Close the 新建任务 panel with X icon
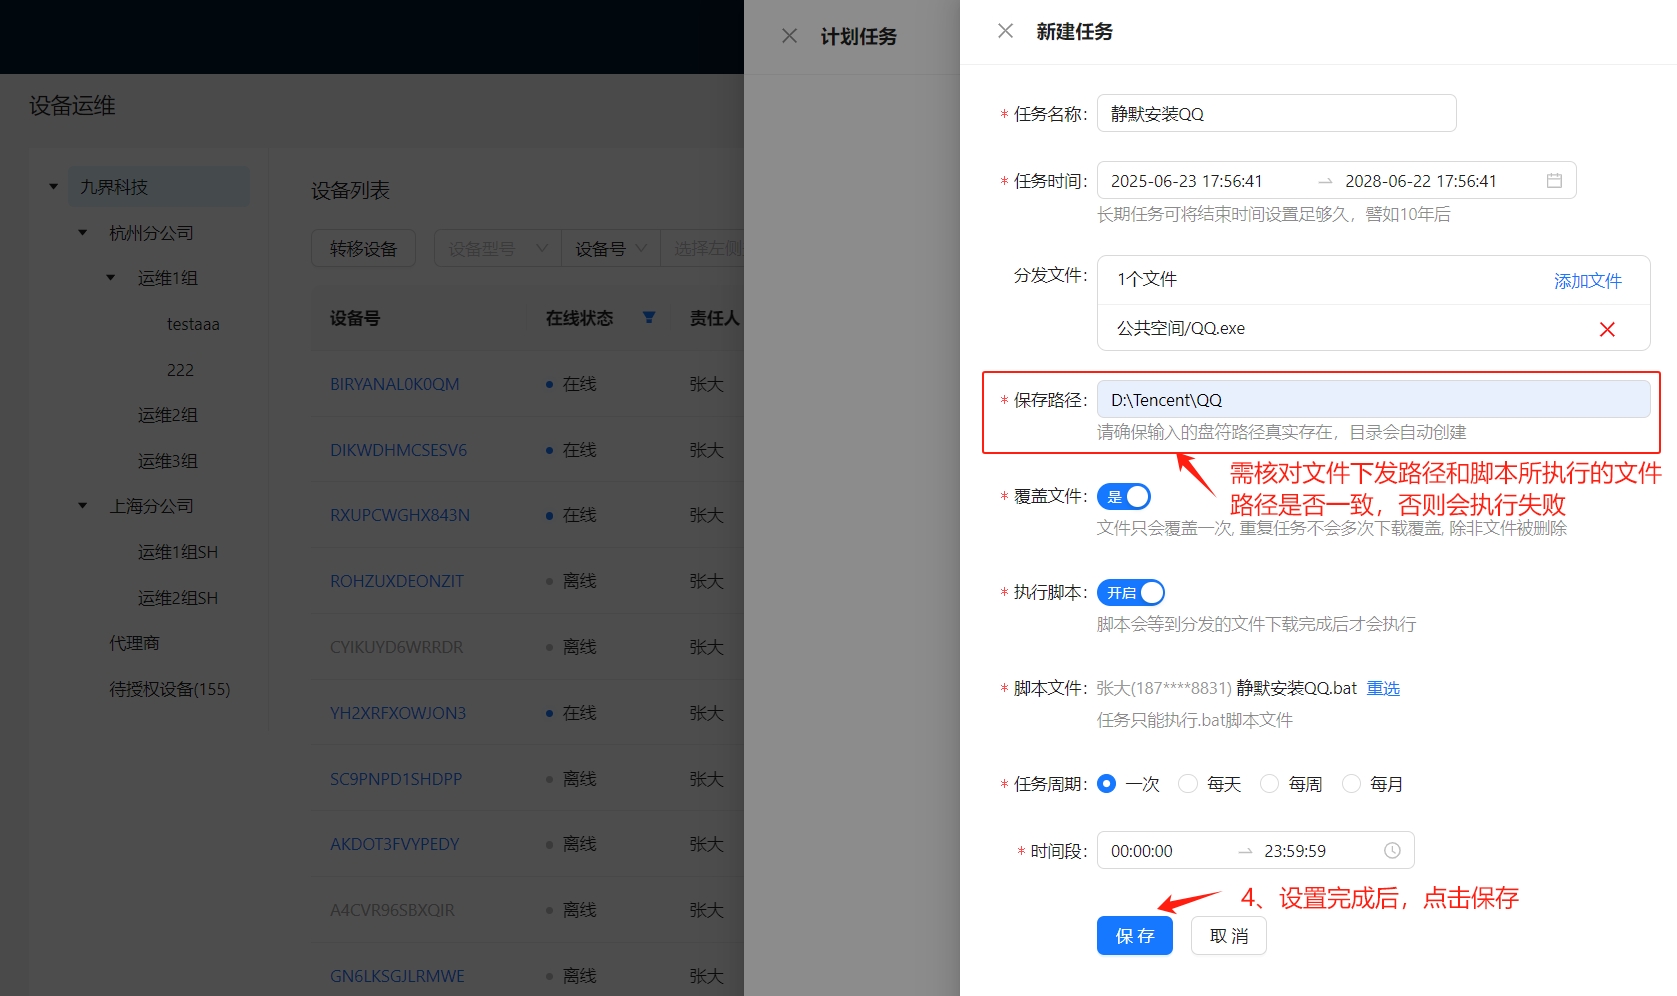The width and height of the screenshot is (1677, 996). [1005, 31]
